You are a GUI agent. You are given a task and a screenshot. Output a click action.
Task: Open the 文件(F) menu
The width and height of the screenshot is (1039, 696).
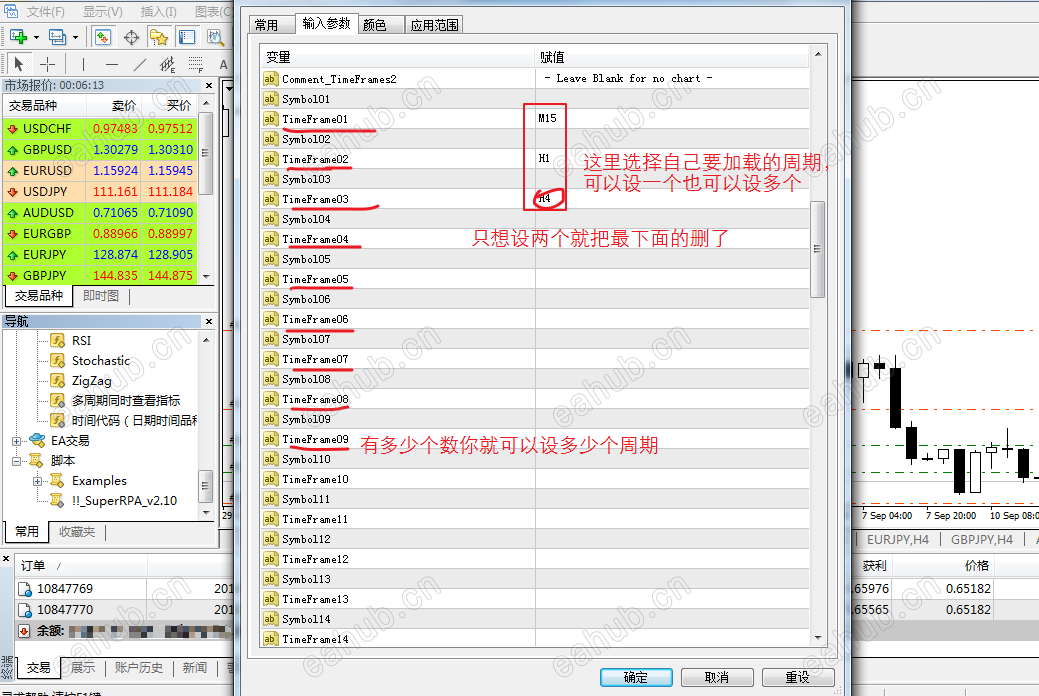point(46,11)
